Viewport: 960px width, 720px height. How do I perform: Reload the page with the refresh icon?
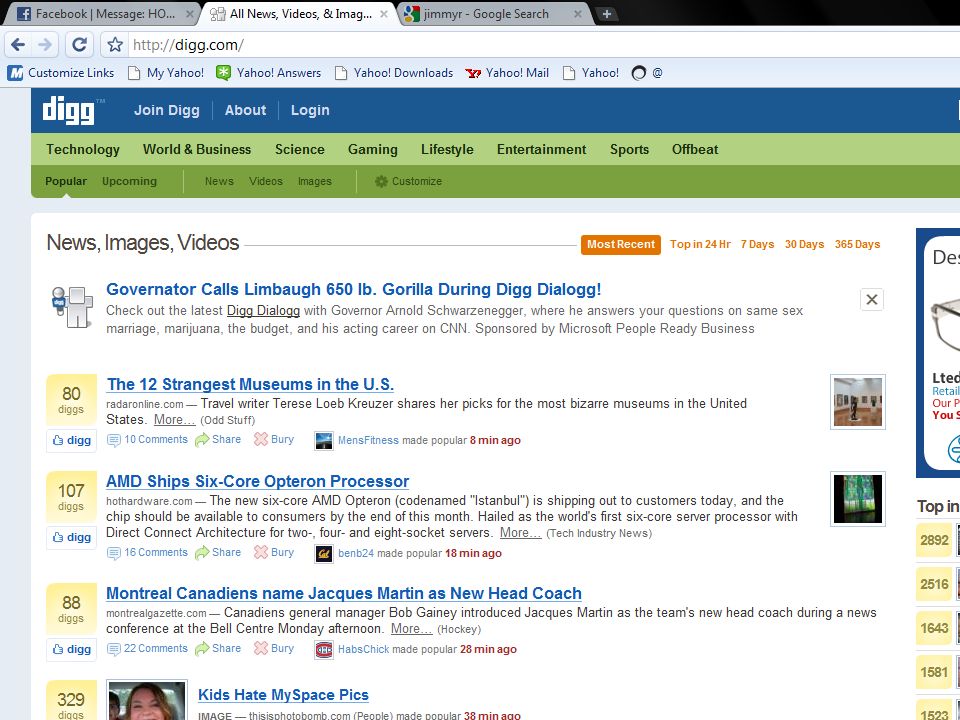point(79,45)
